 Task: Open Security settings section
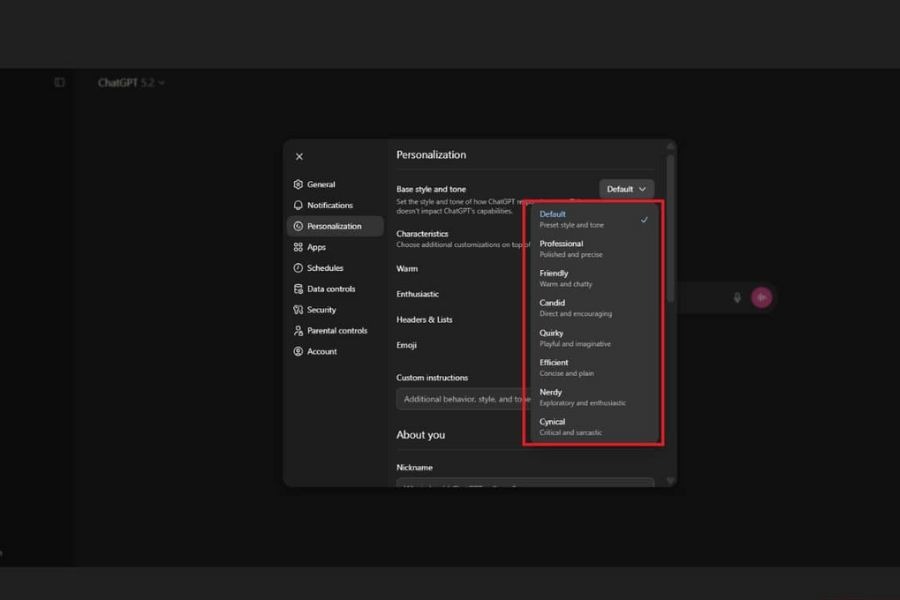pyautogui.click(x=321, y=310)
